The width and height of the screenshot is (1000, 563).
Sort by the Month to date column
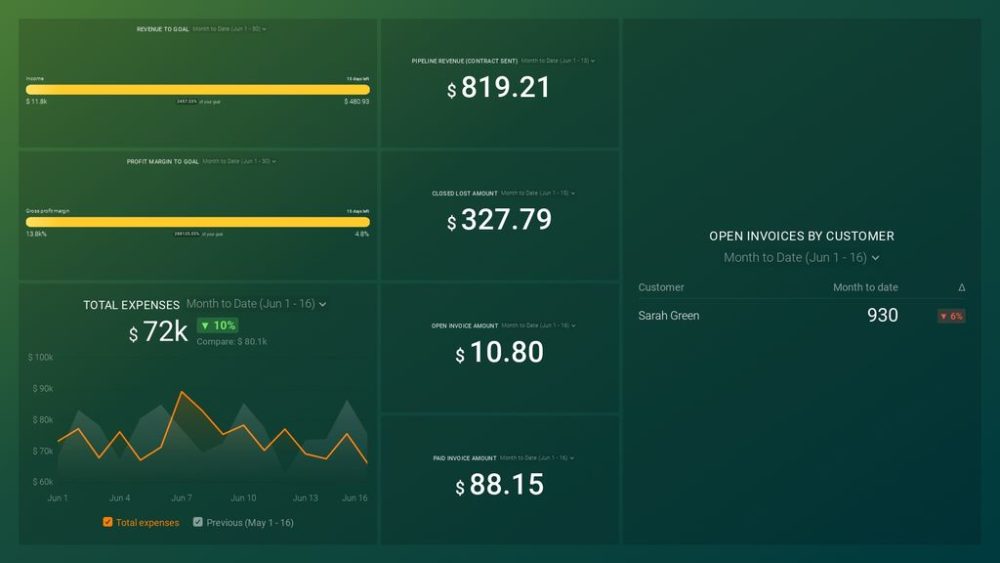tap(865, 288)
